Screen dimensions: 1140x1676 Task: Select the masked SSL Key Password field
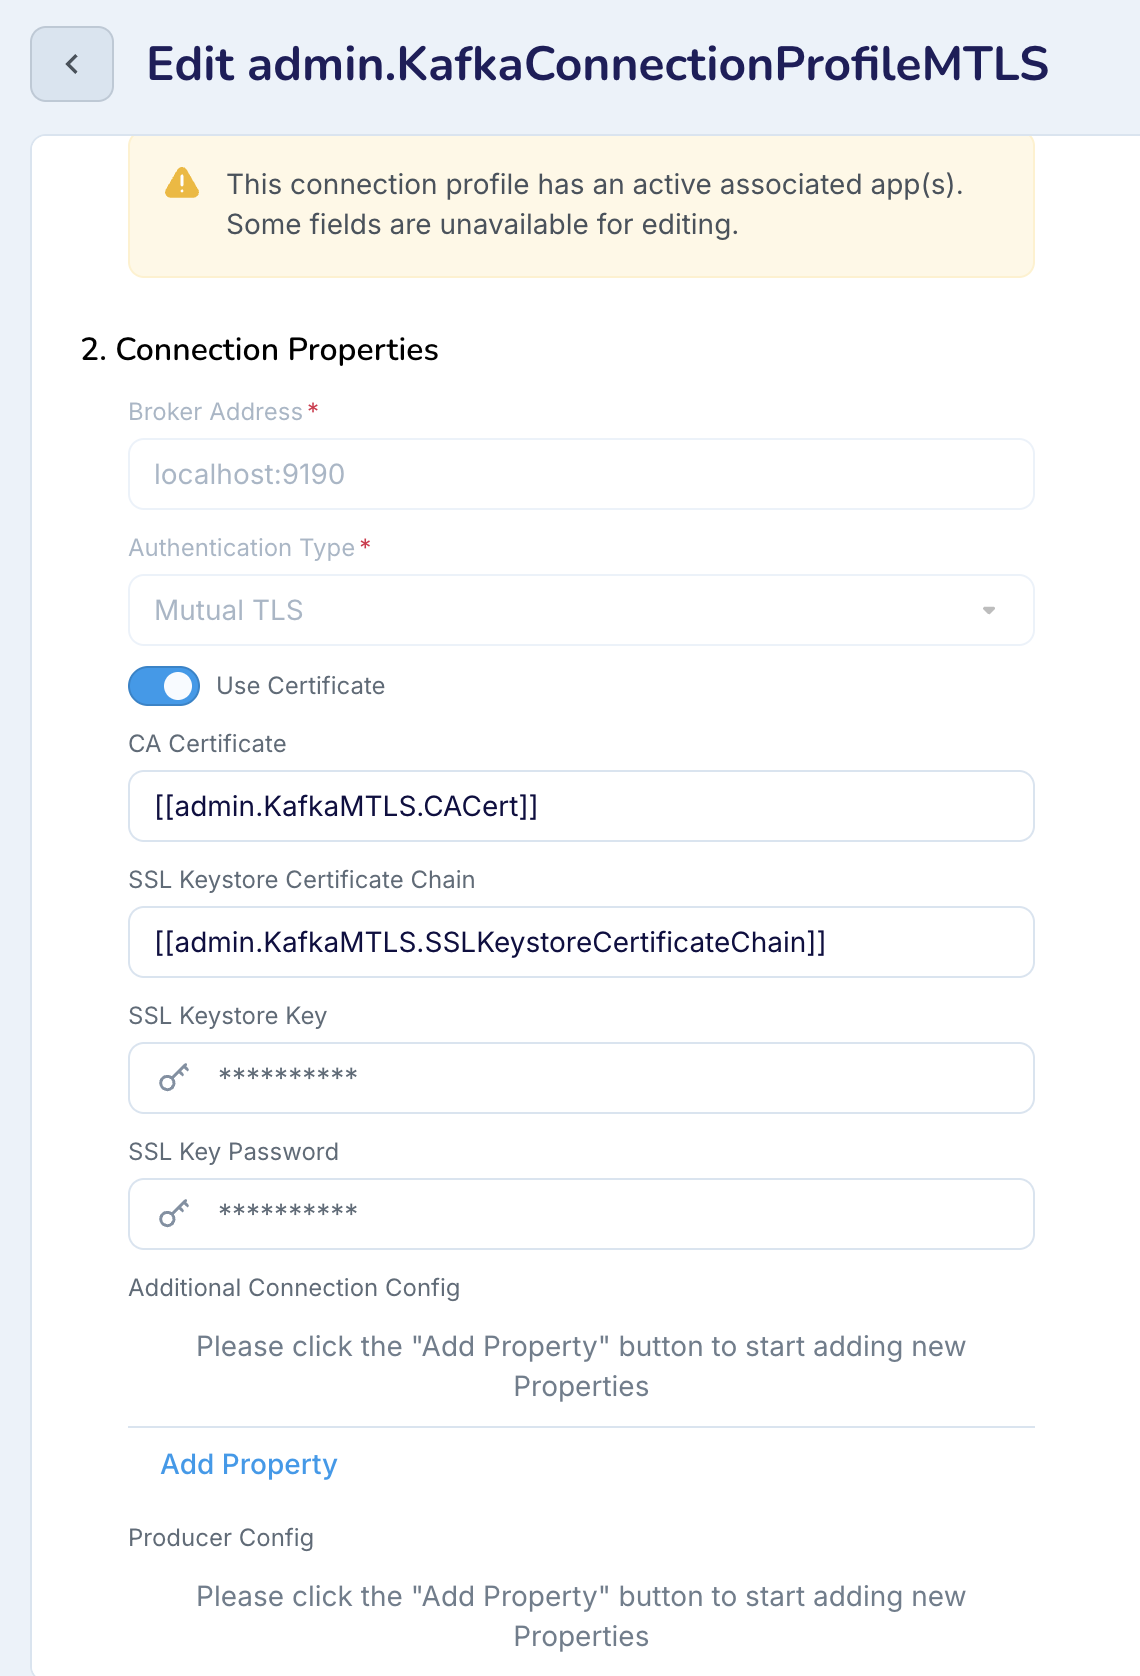tap(600, 1214)
